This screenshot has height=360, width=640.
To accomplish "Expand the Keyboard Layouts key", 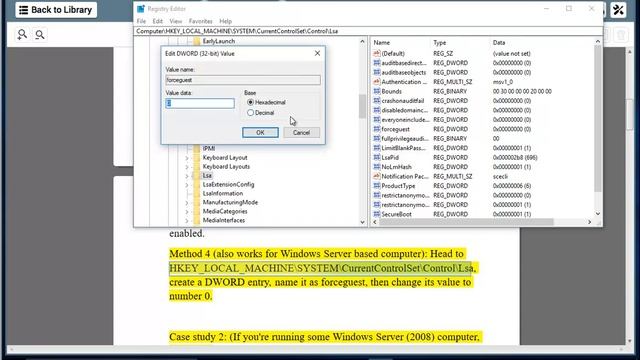I will tap(187, 167).
